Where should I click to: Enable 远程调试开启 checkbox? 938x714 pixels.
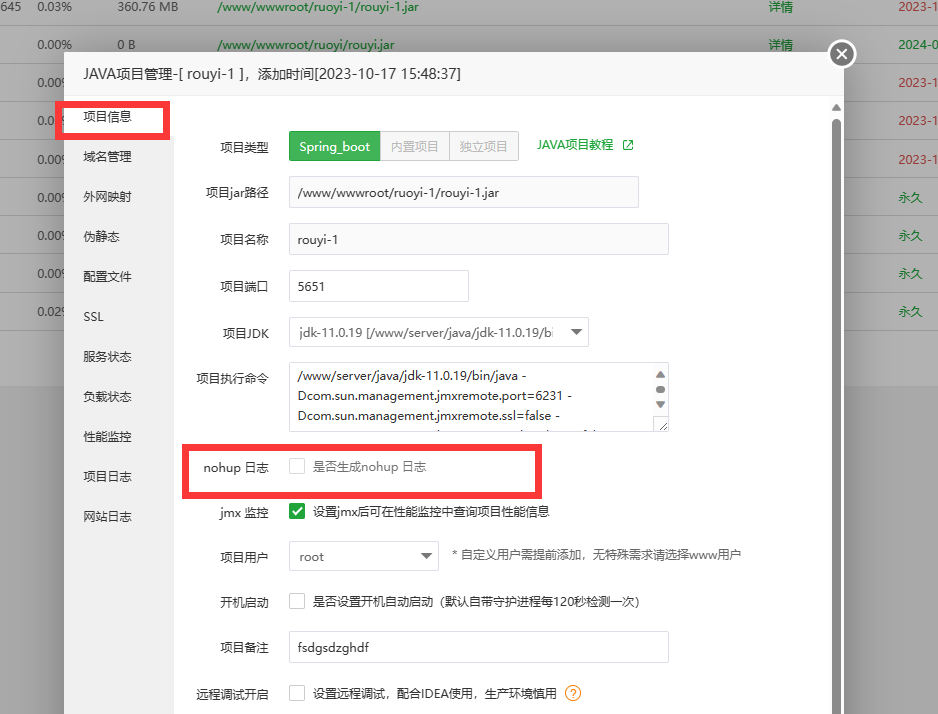pyautogui.click(x=297, y=693)
